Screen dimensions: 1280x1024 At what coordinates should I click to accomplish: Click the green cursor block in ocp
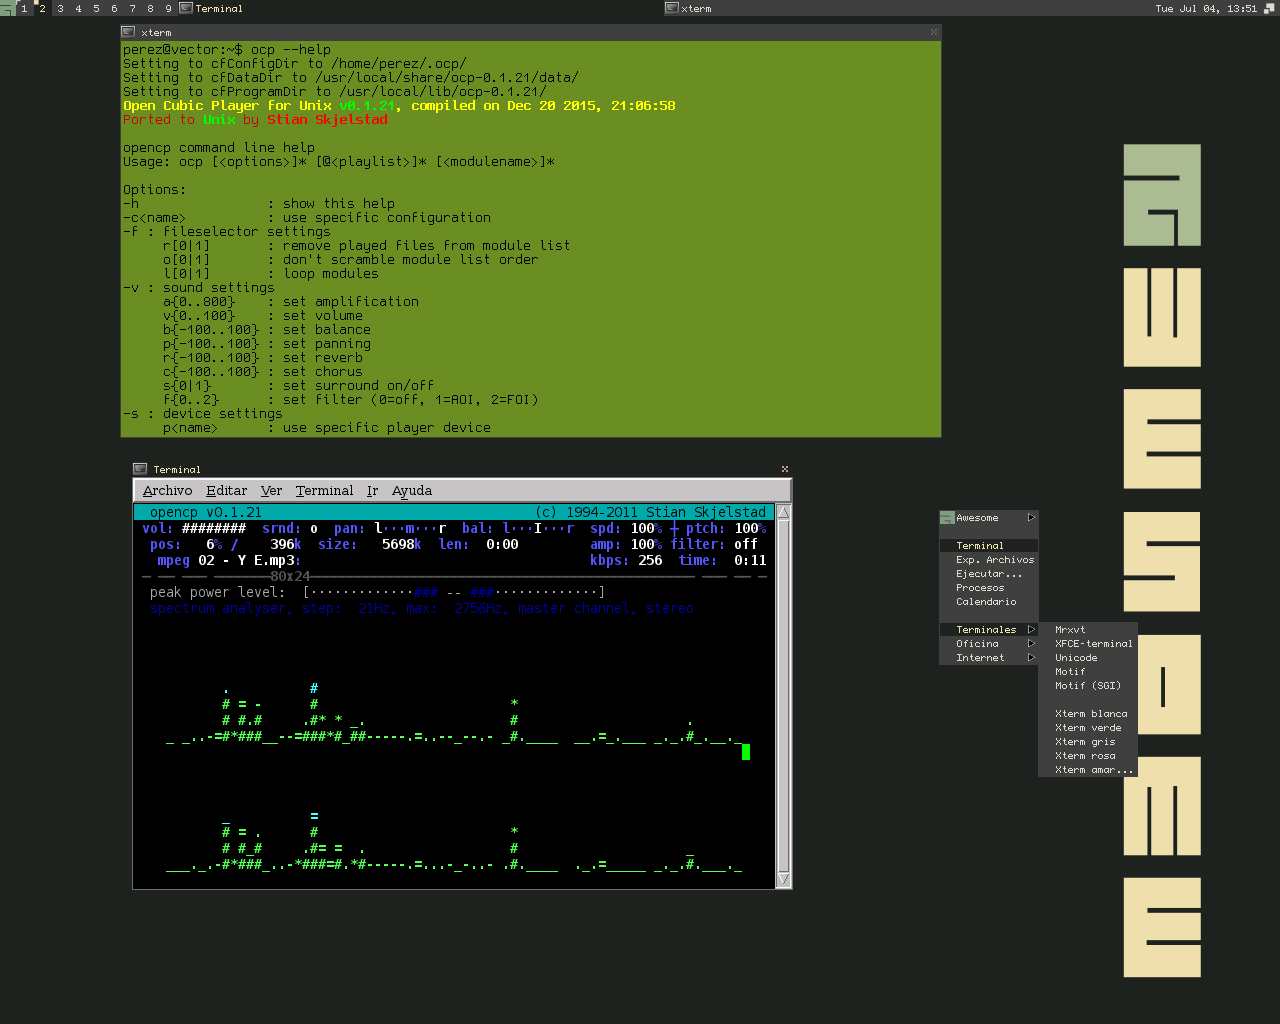[x=746, y=751]
